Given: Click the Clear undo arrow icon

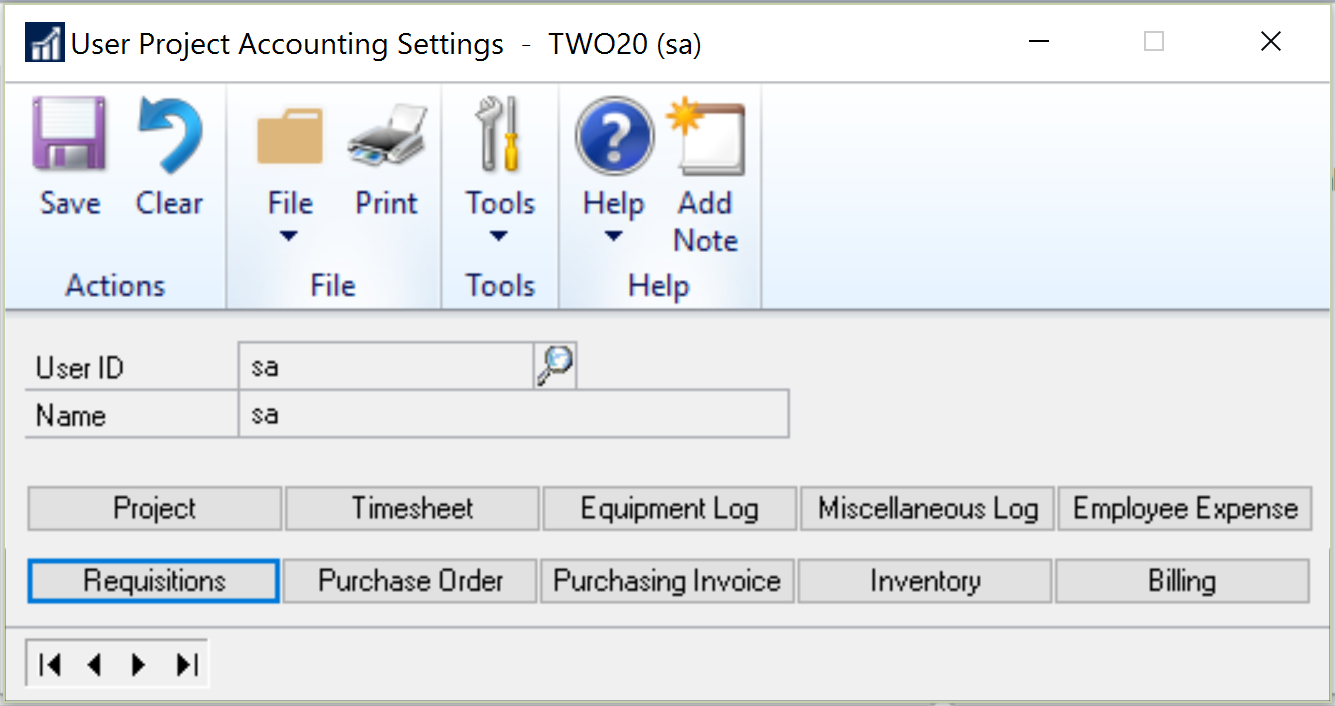Looking at the screenshot, I should coord(169,135).
